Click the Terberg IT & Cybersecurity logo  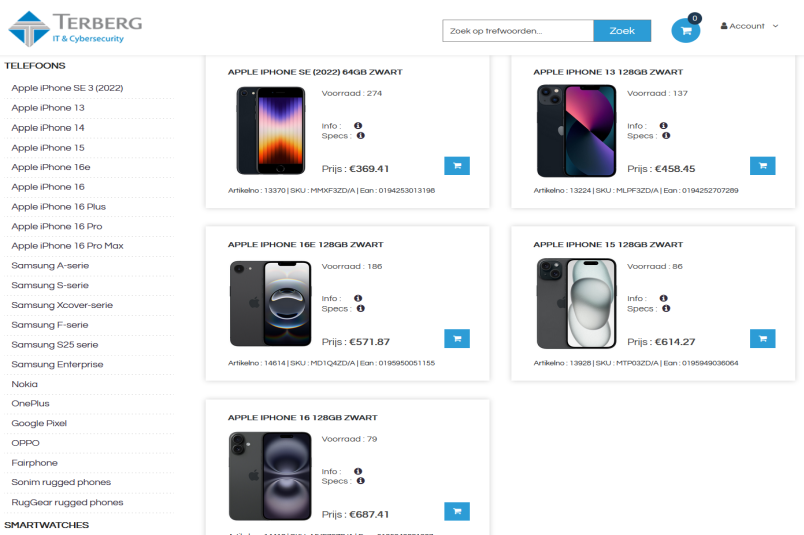coord(75,28)
